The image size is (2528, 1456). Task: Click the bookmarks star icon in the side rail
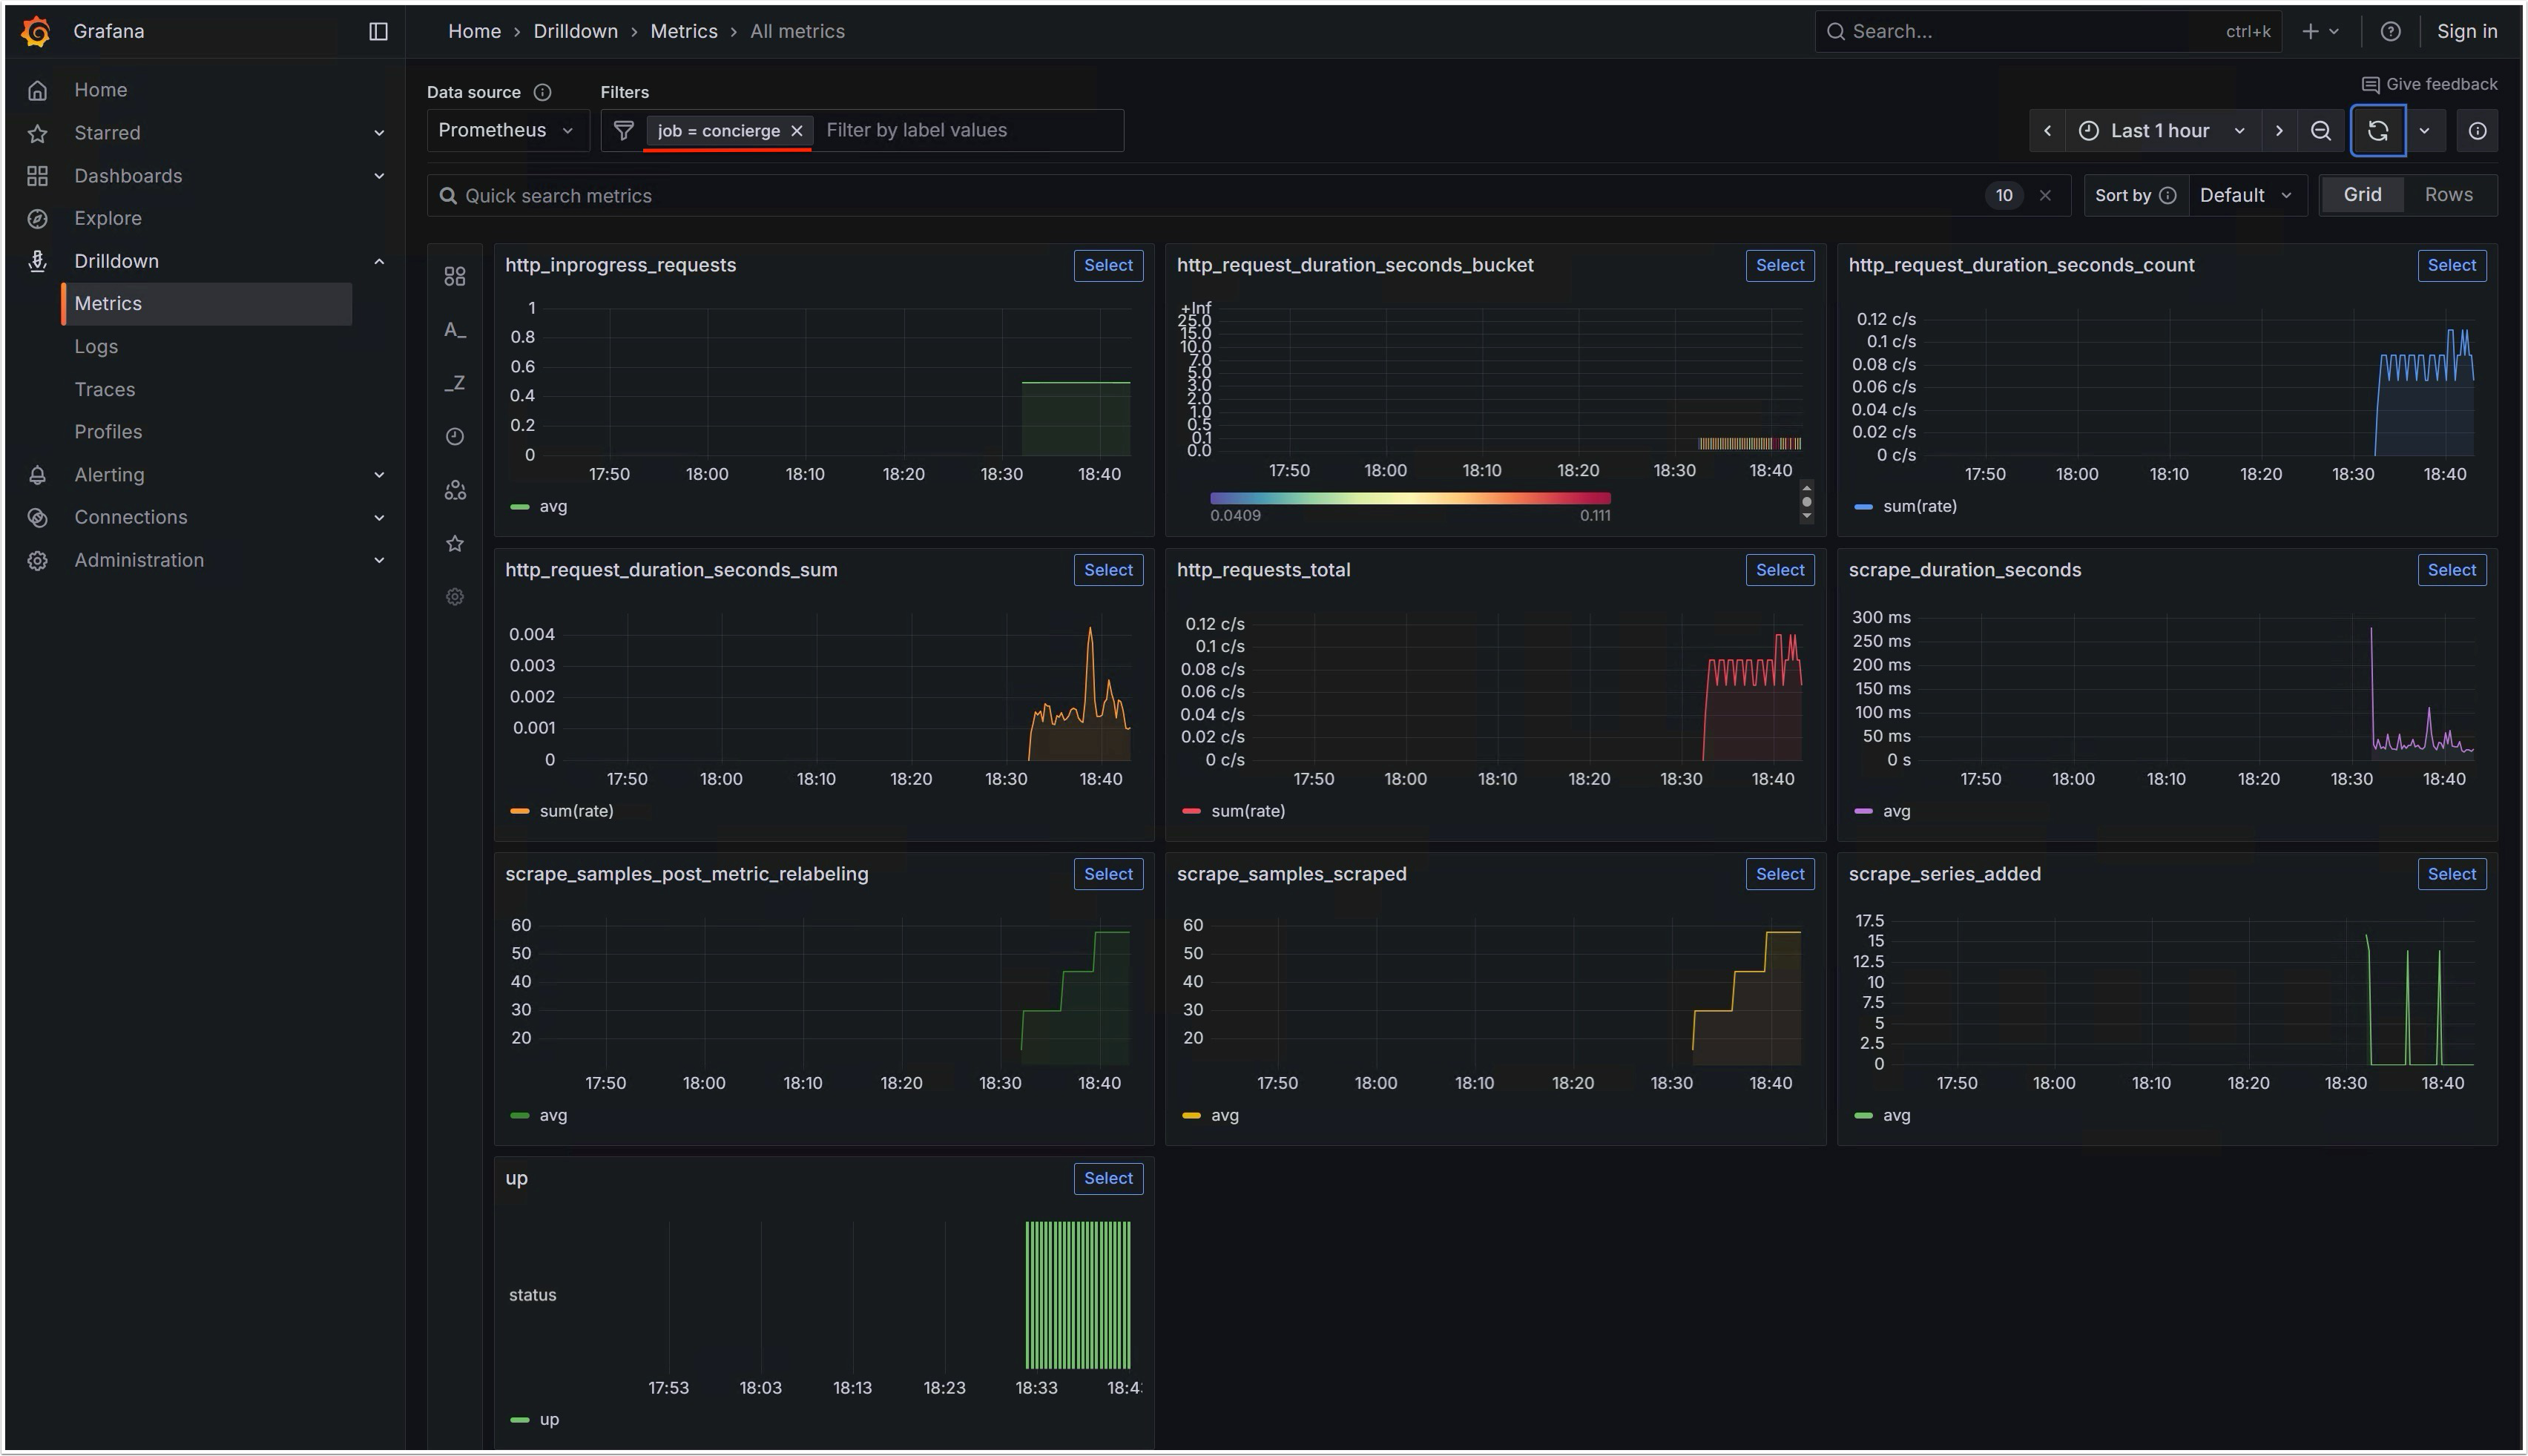[455, 543]
